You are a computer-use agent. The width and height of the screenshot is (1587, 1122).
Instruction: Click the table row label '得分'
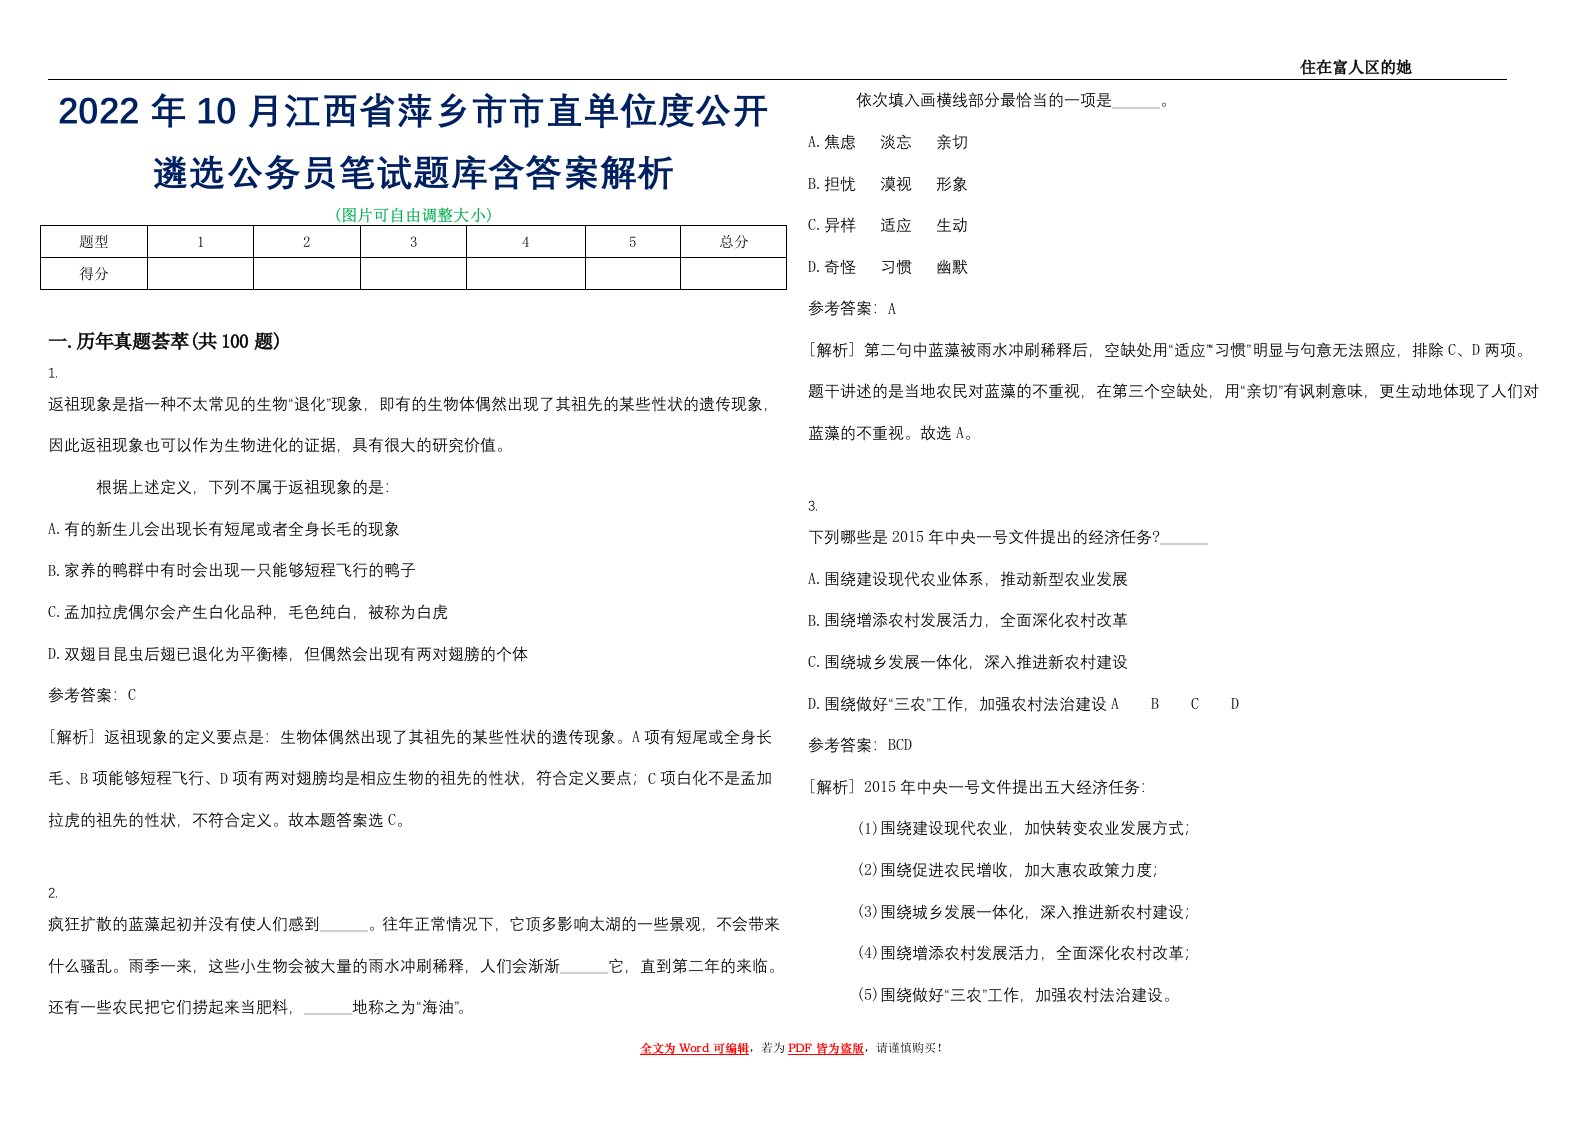click(x=94, y=274)
